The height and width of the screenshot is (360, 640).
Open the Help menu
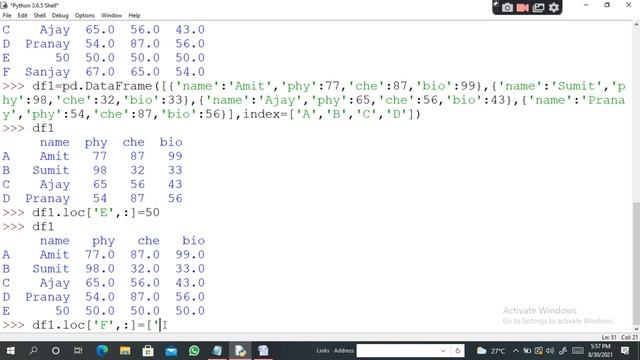tap(134, 15)
